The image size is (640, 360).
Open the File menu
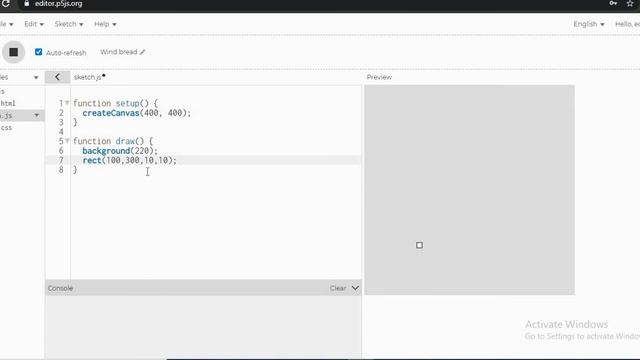(x=7, y=24)
